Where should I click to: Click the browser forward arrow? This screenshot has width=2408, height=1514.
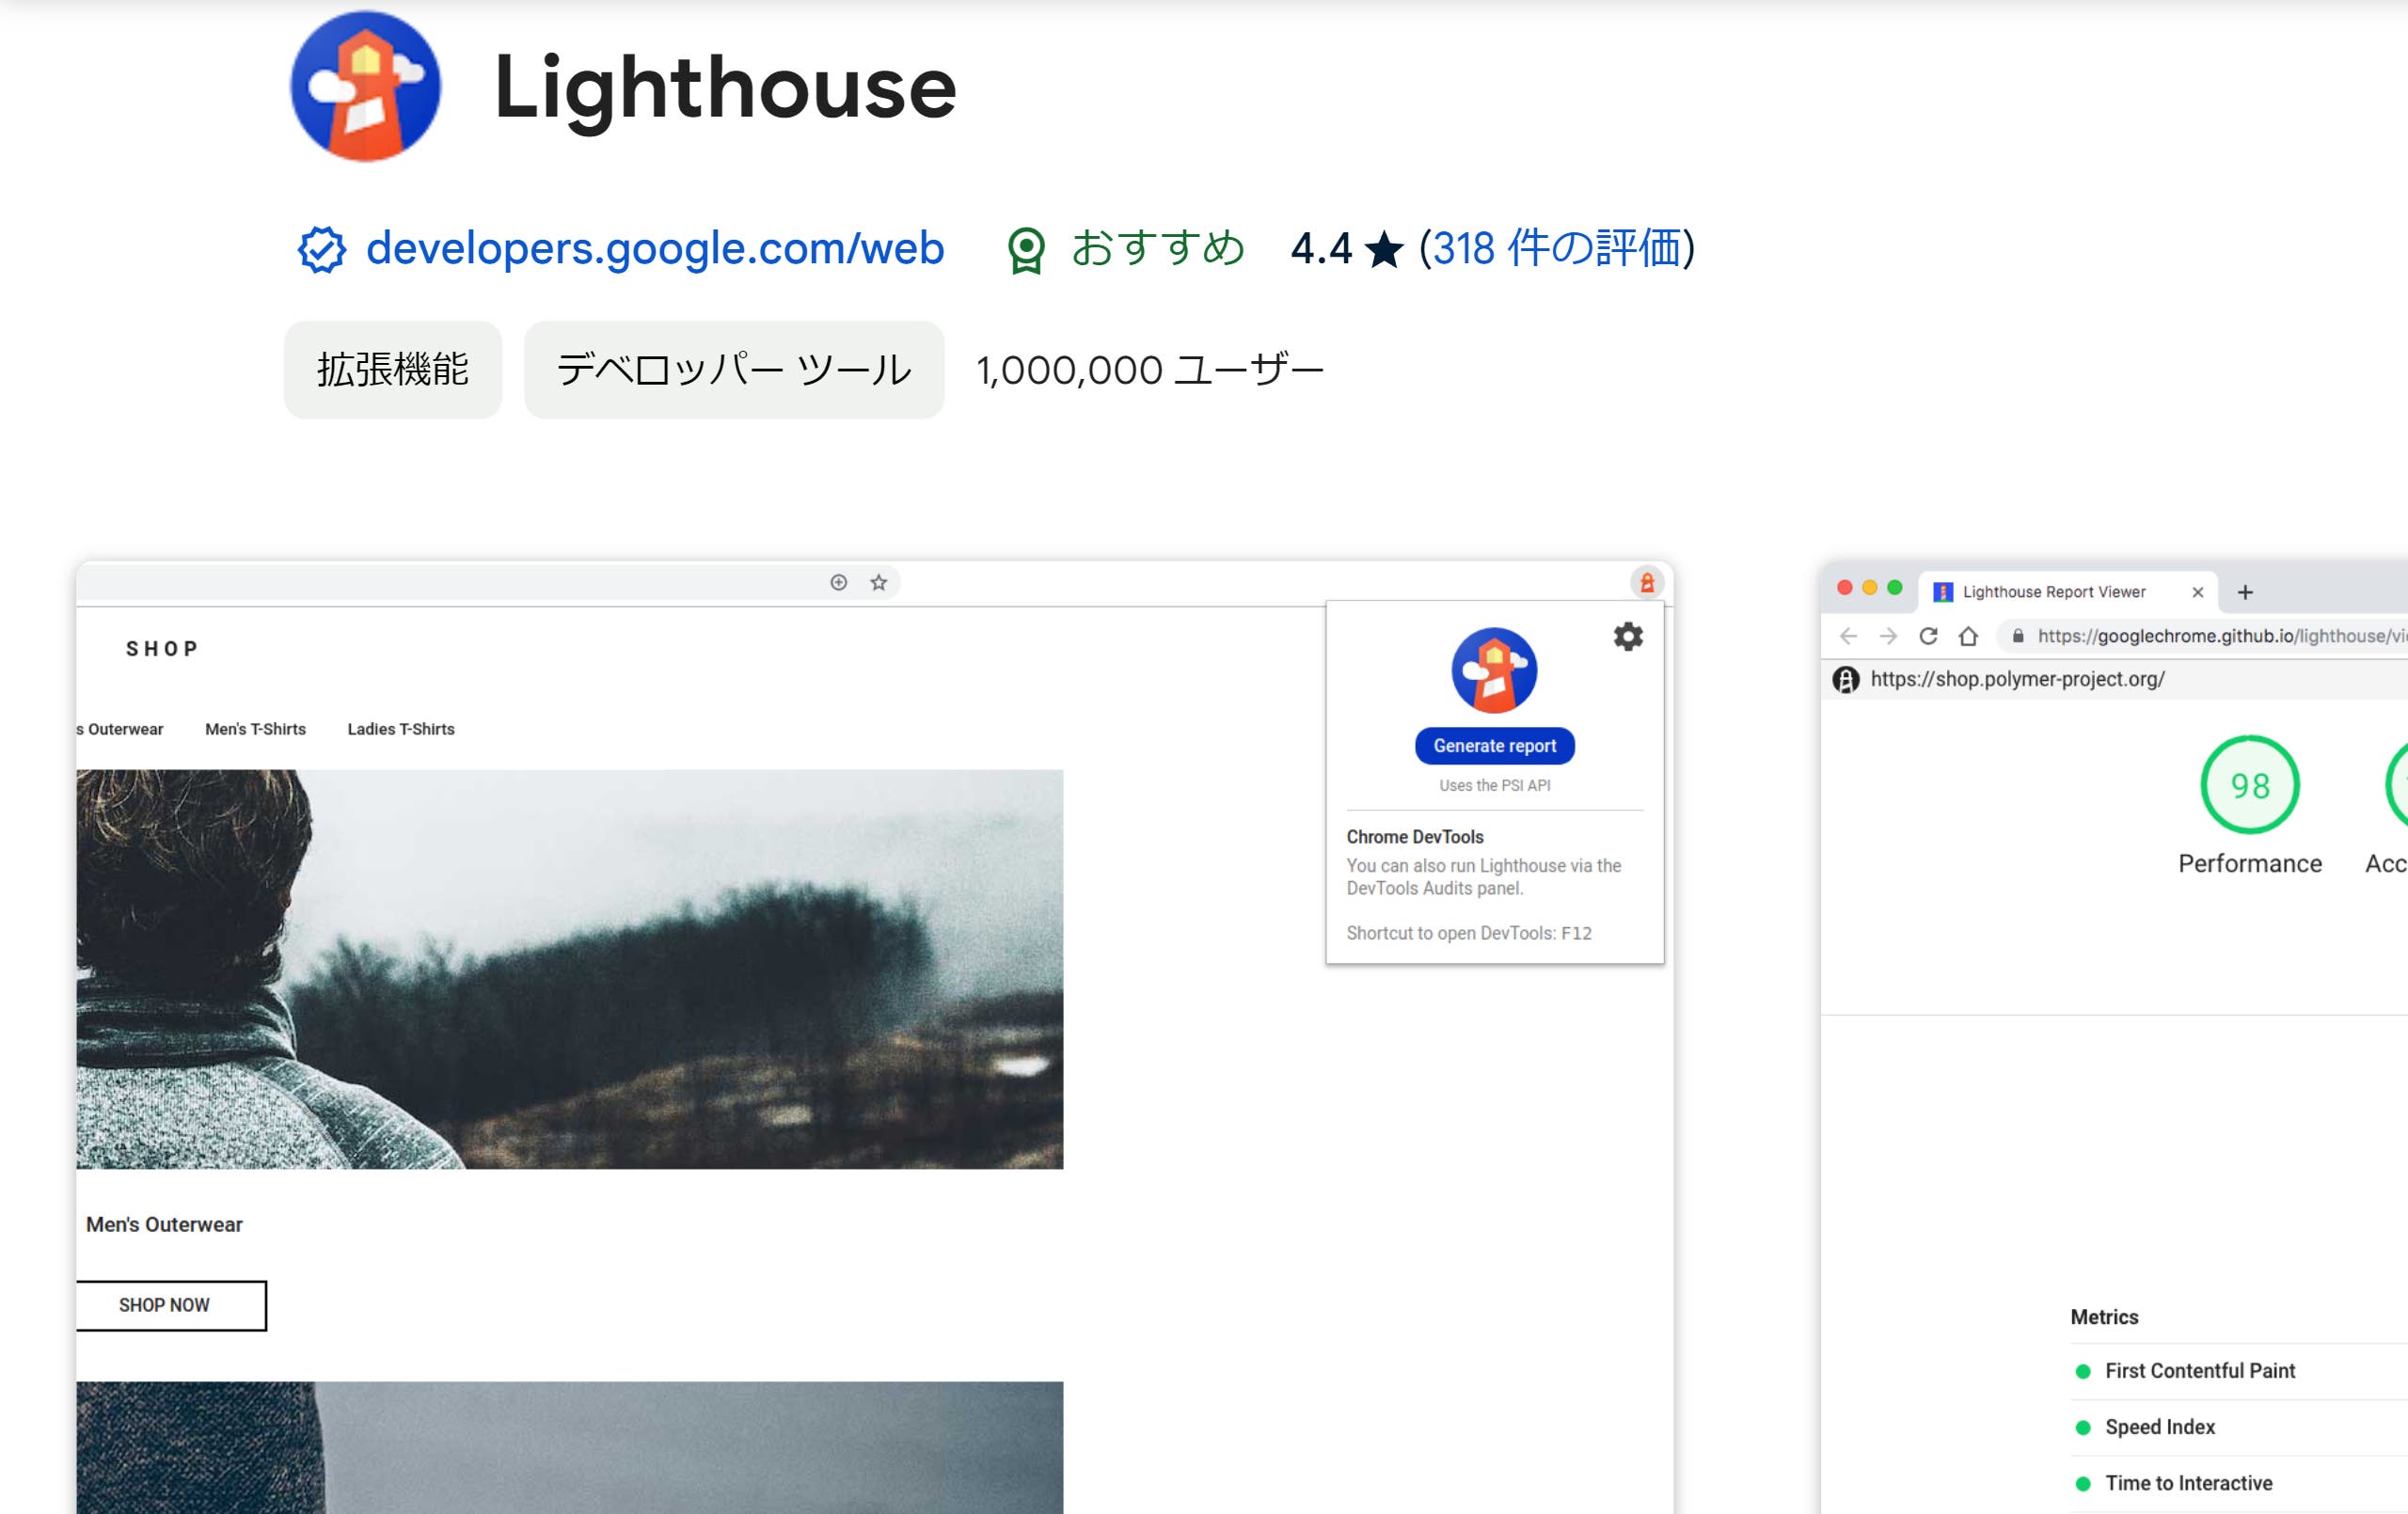(1888, 636)
